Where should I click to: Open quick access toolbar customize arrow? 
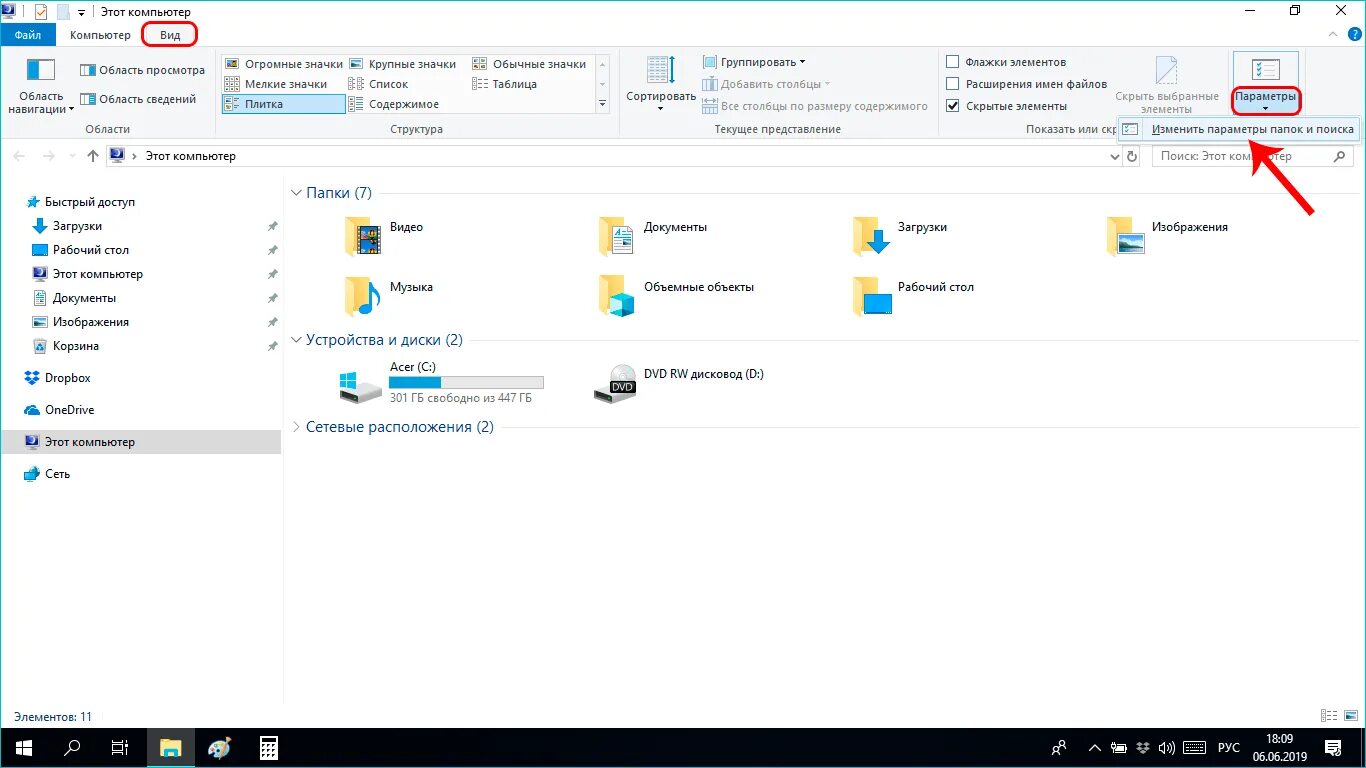(x=81, y=12)
